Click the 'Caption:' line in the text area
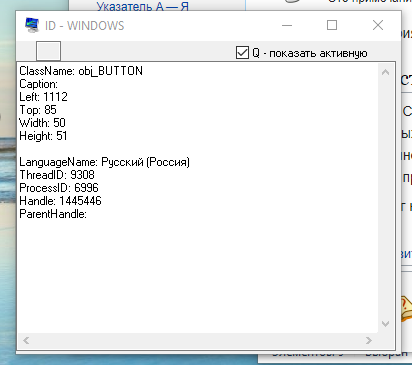Viewport: 412px width, 365px height. (38, 84)
